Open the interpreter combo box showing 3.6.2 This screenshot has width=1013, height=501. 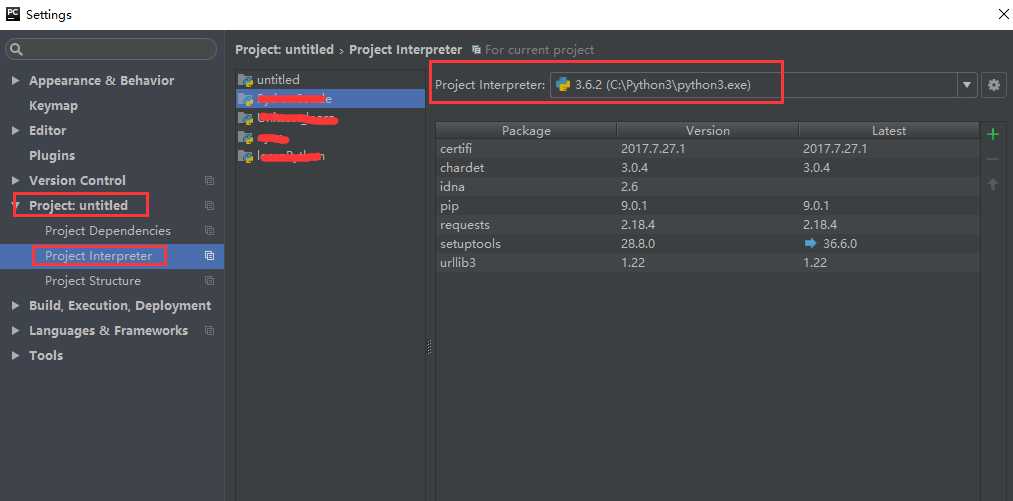[x=763, y=85]
